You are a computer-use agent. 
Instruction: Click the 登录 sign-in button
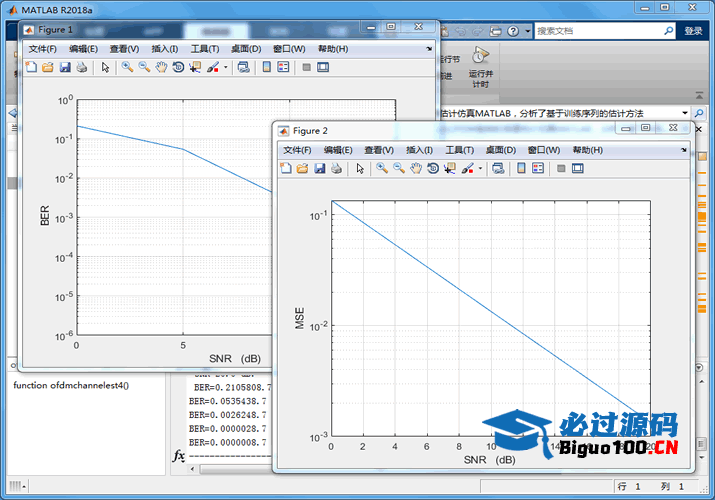pyautogui.click(x=693, y=31)
